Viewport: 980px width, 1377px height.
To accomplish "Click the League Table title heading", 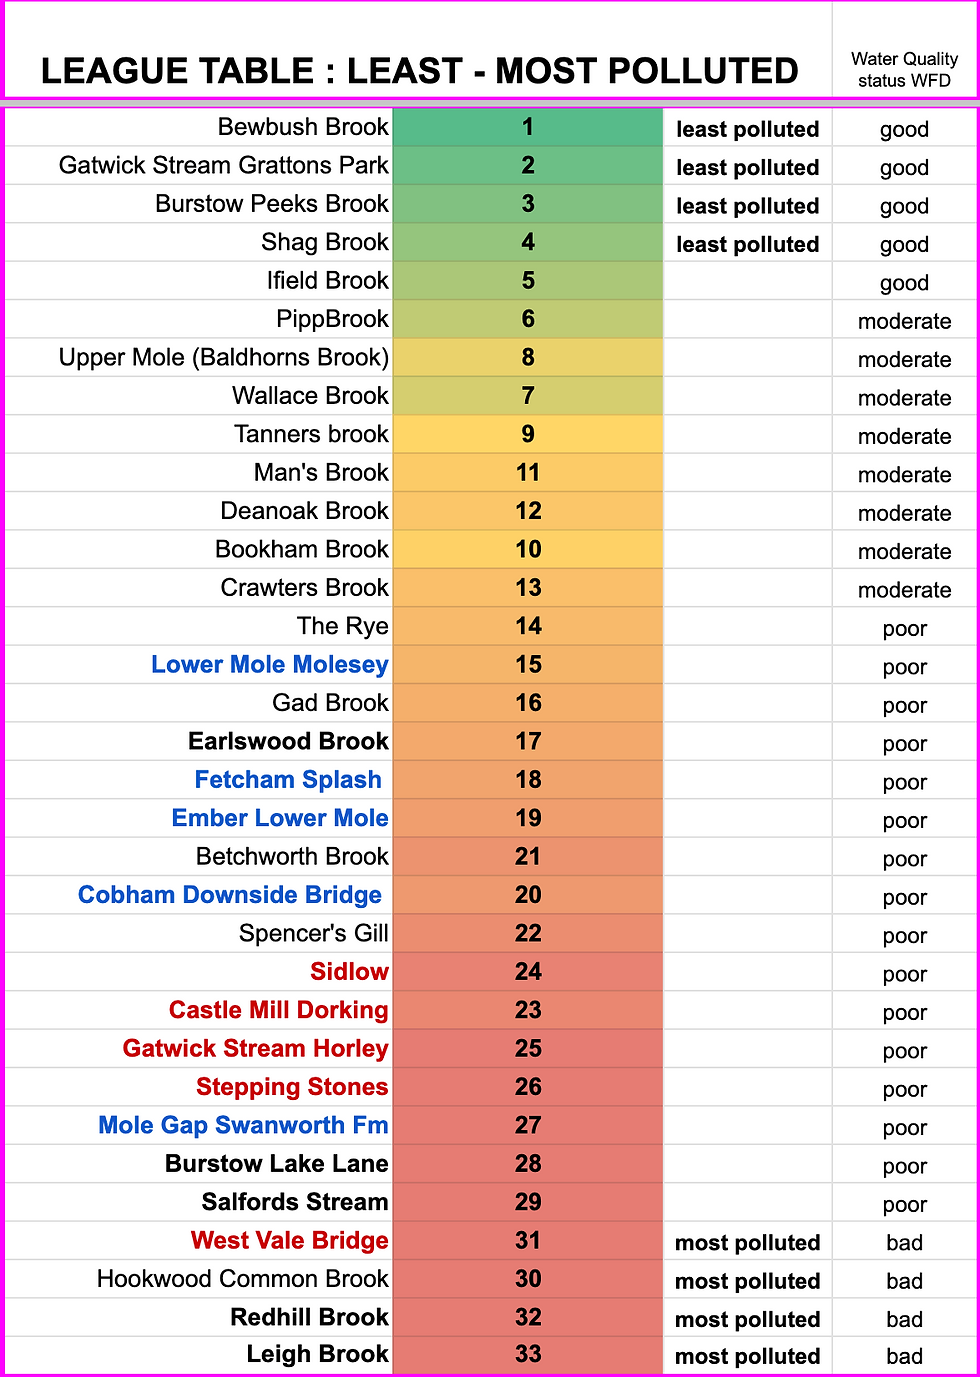I will [420, 71].
